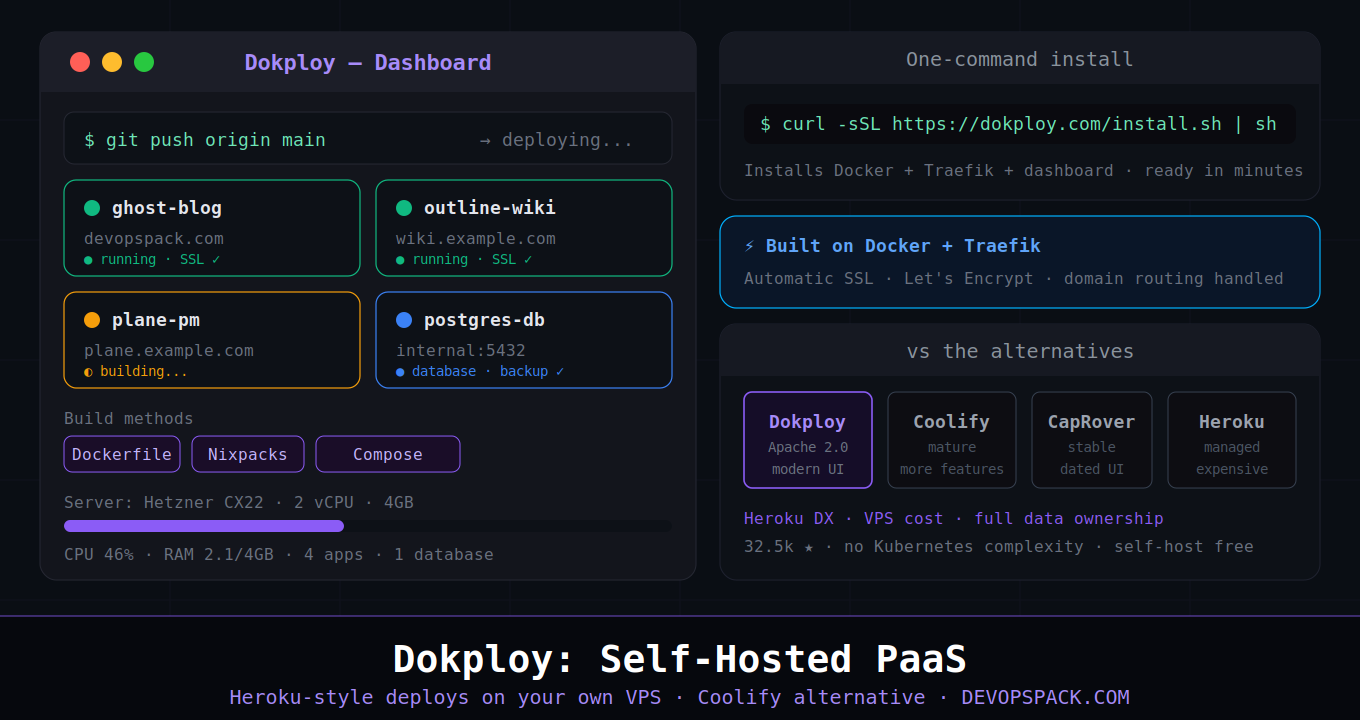Click the 'Built on Docker + Traefik' banner

coord(1020,262)
